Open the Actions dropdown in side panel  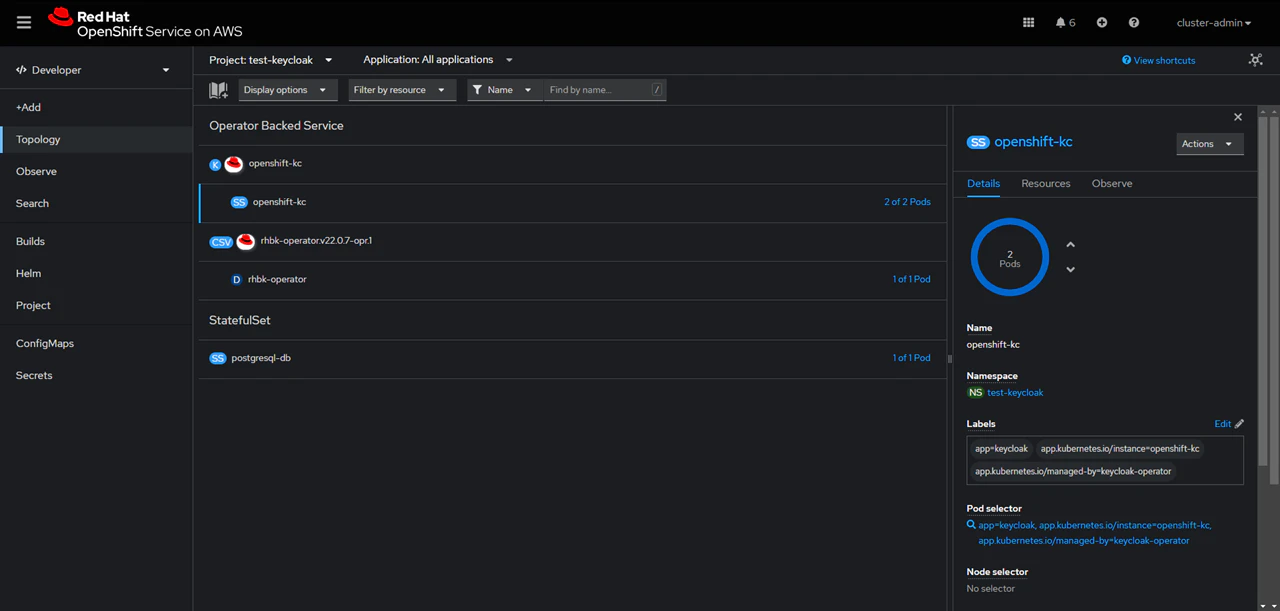pos(1210,144)
